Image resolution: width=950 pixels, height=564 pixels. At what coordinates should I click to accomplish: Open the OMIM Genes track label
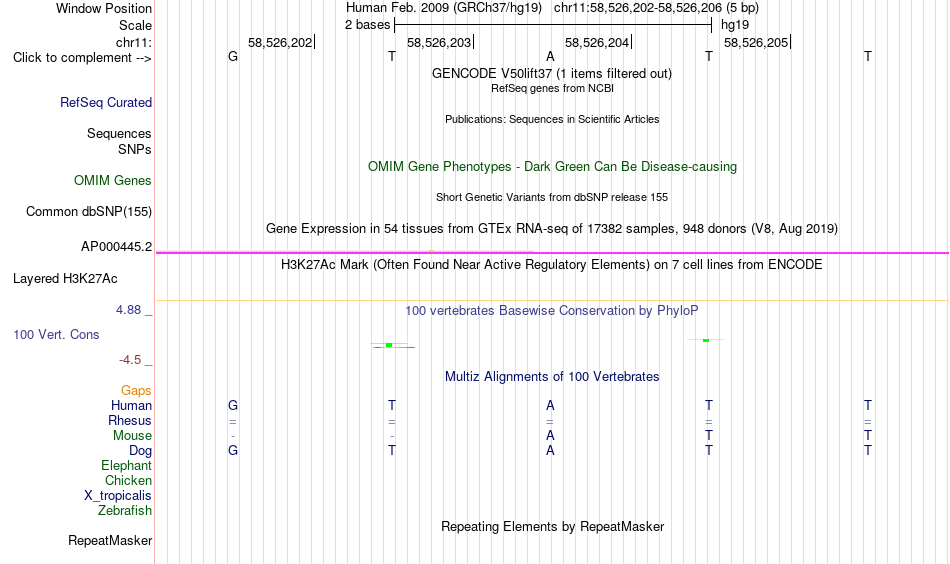coord(113,181)
